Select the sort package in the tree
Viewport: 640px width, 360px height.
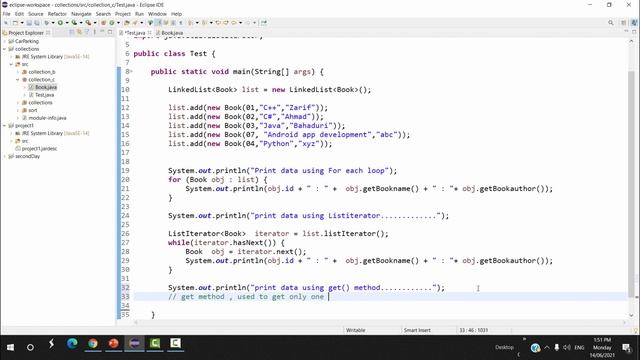point(30,110)
